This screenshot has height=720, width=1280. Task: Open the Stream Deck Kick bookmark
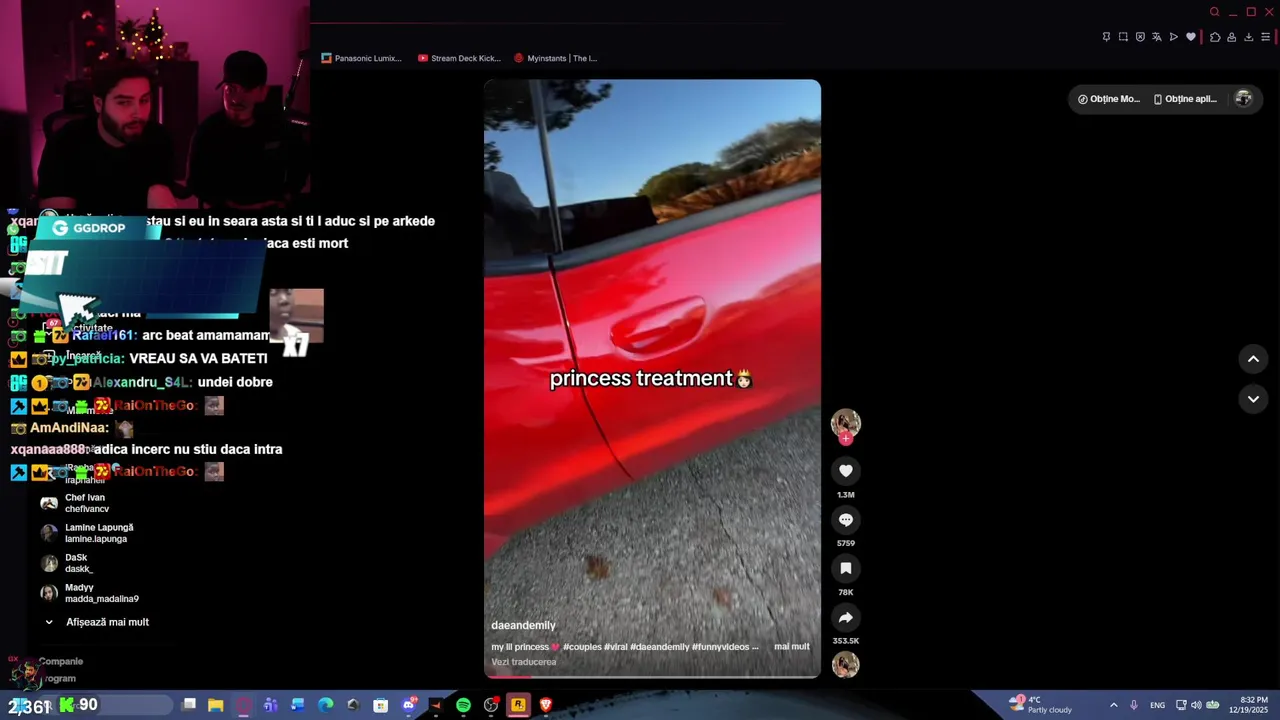[x=459, y=58]
